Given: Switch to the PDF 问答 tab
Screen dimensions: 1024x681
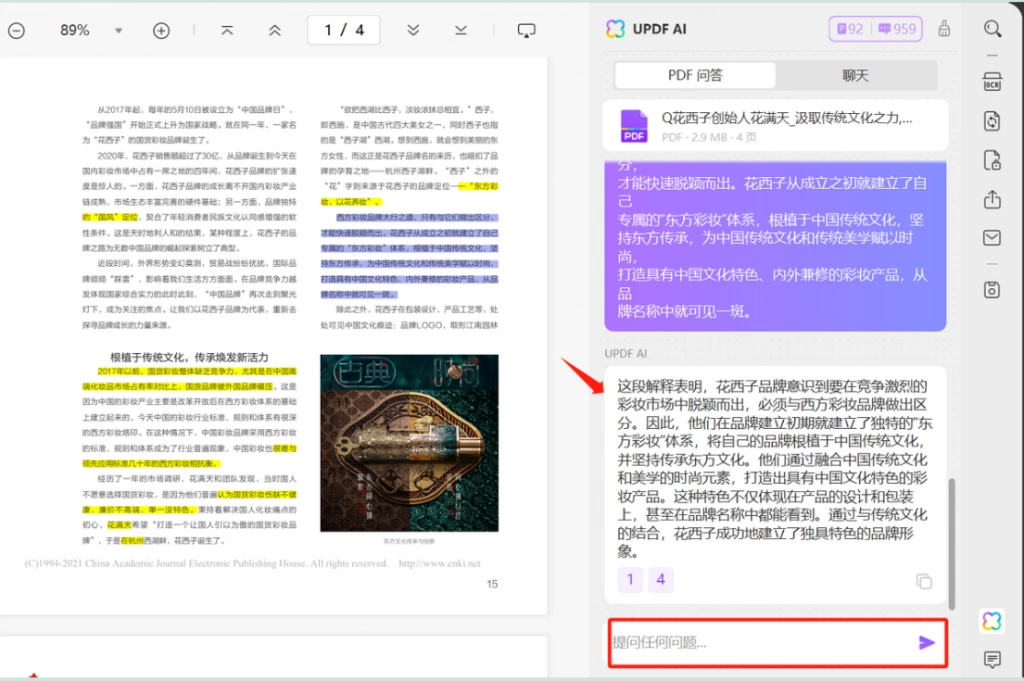Looking at the screenshot, I should point(695,75).
